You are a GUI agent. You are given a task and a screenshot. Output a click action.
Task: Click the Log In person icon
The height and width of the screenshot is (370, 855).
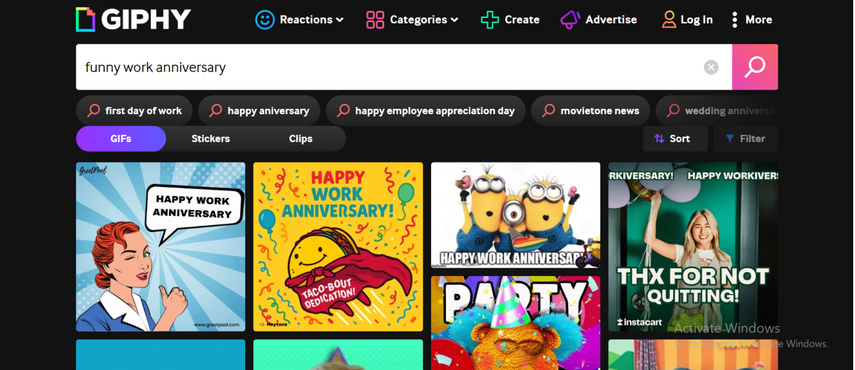point(669,20)
